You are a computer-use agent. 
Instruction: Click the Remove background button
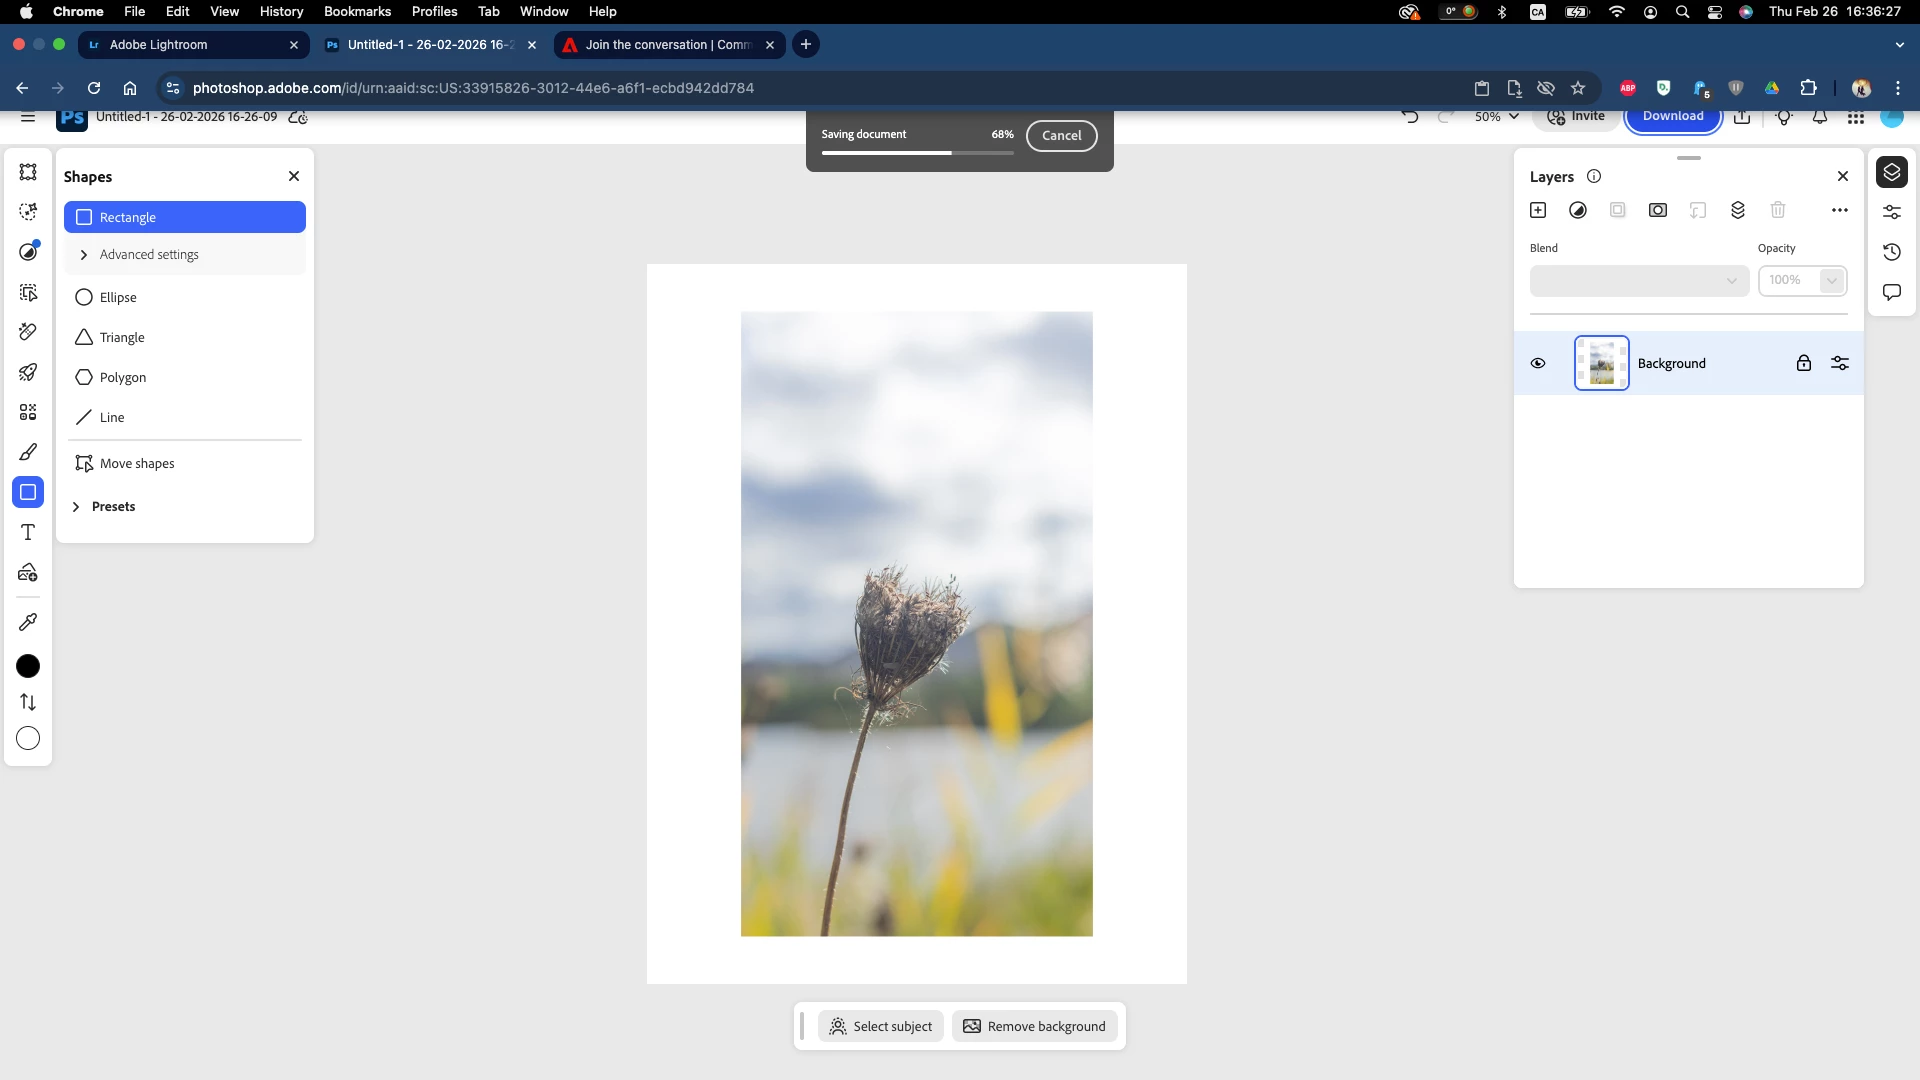pos(1035,1026)
